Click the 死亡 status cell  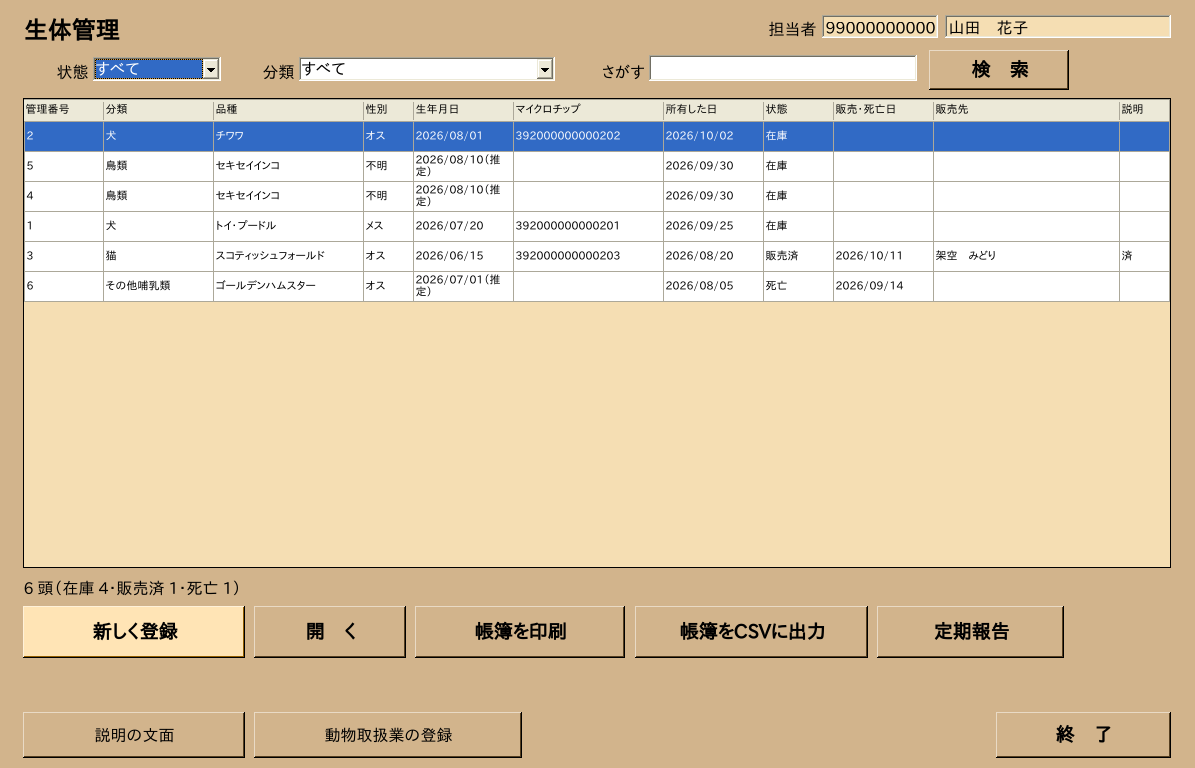point(798,286)
